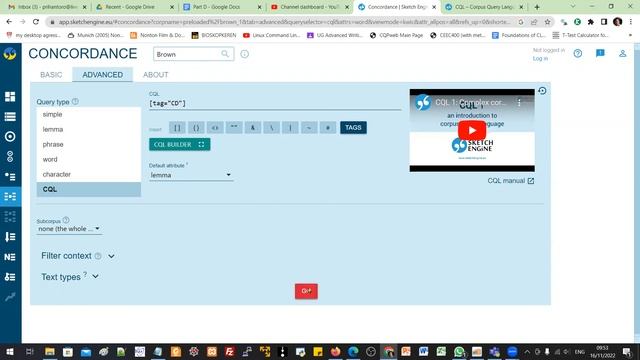This screenshot has width=640, height=360.
Task: Choose character query type
Action: 89,174
